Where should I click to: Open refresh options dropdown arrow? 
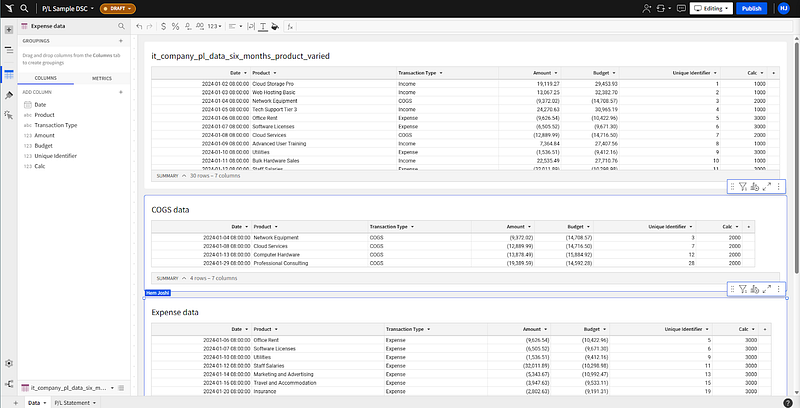tap(669, 8)
